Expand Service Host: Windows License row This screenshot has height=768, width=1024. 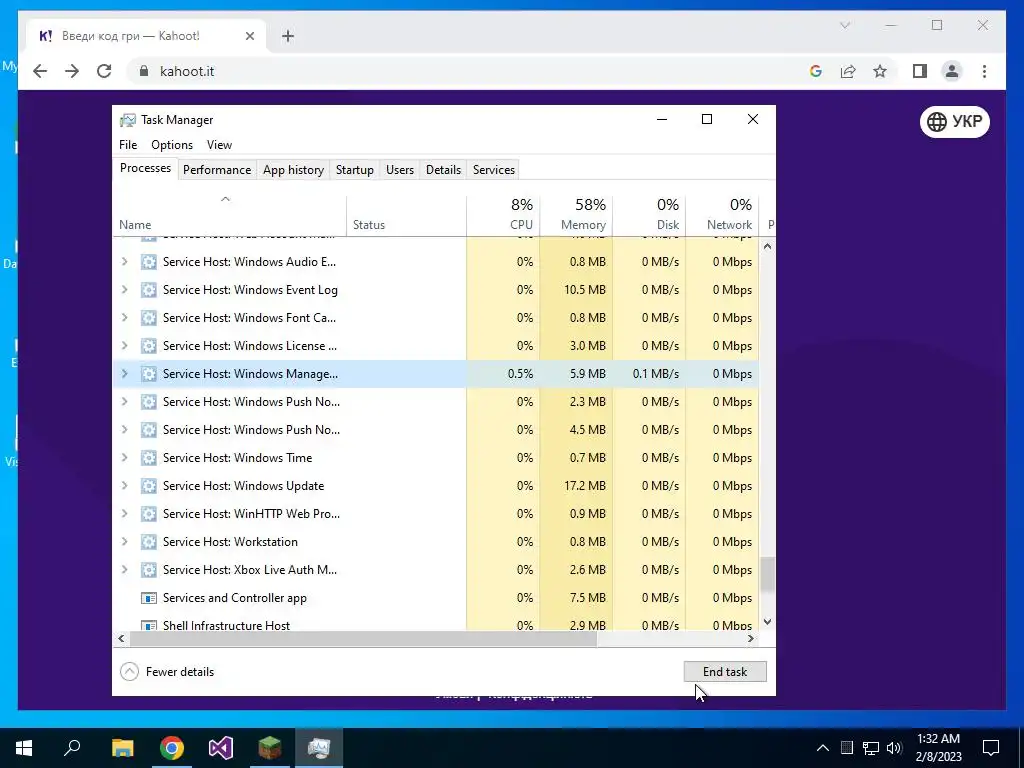[124, 345]
